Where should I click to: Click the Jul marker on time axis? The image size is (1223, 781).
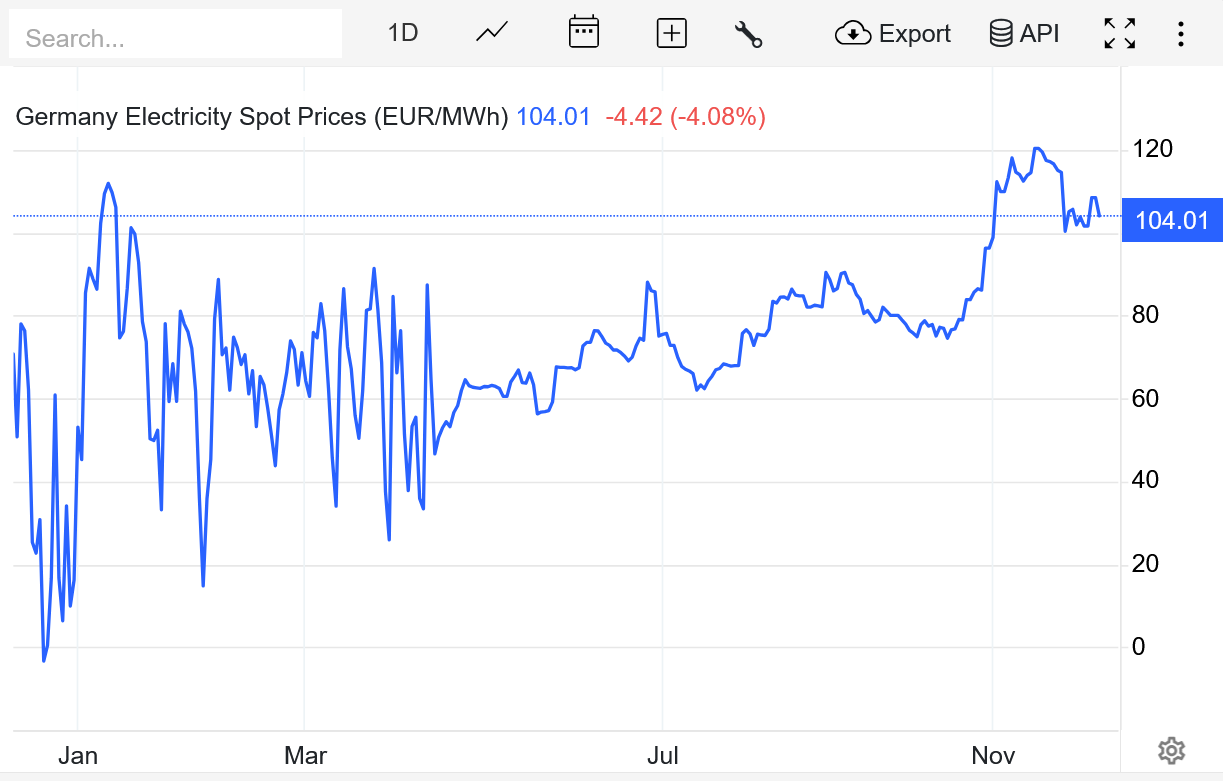663,756
